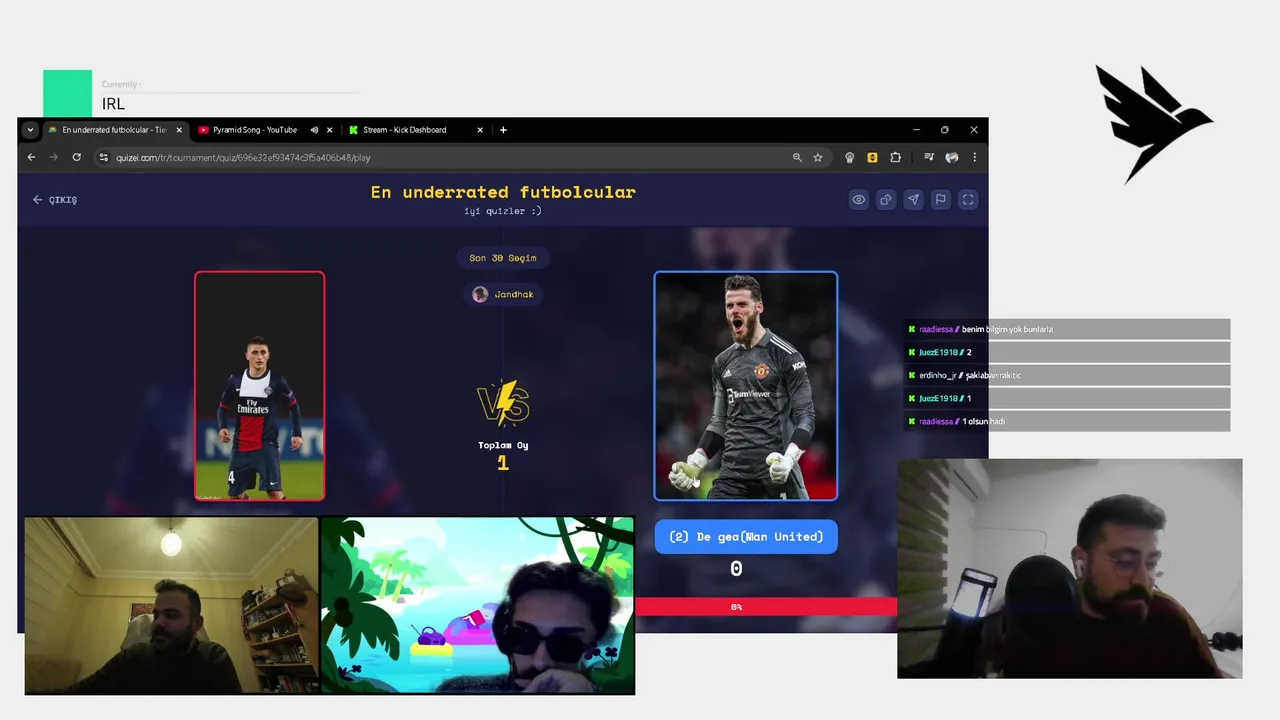This screenshot has height=720, width=1280.
Task: Reload the quizei page
Action: [x=76, y=157]
